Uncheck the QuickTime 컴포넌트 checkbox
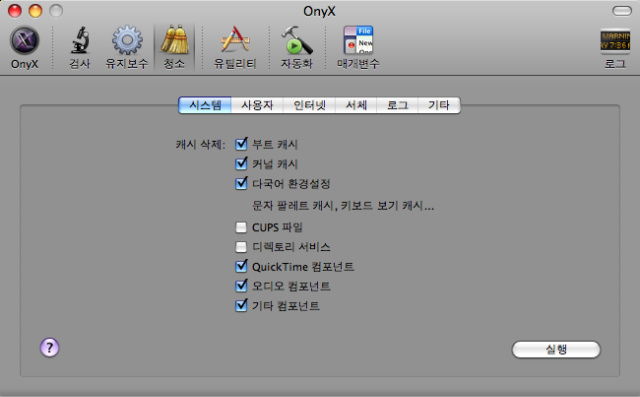Screen dimensions: 640x397 pos(241,266)
